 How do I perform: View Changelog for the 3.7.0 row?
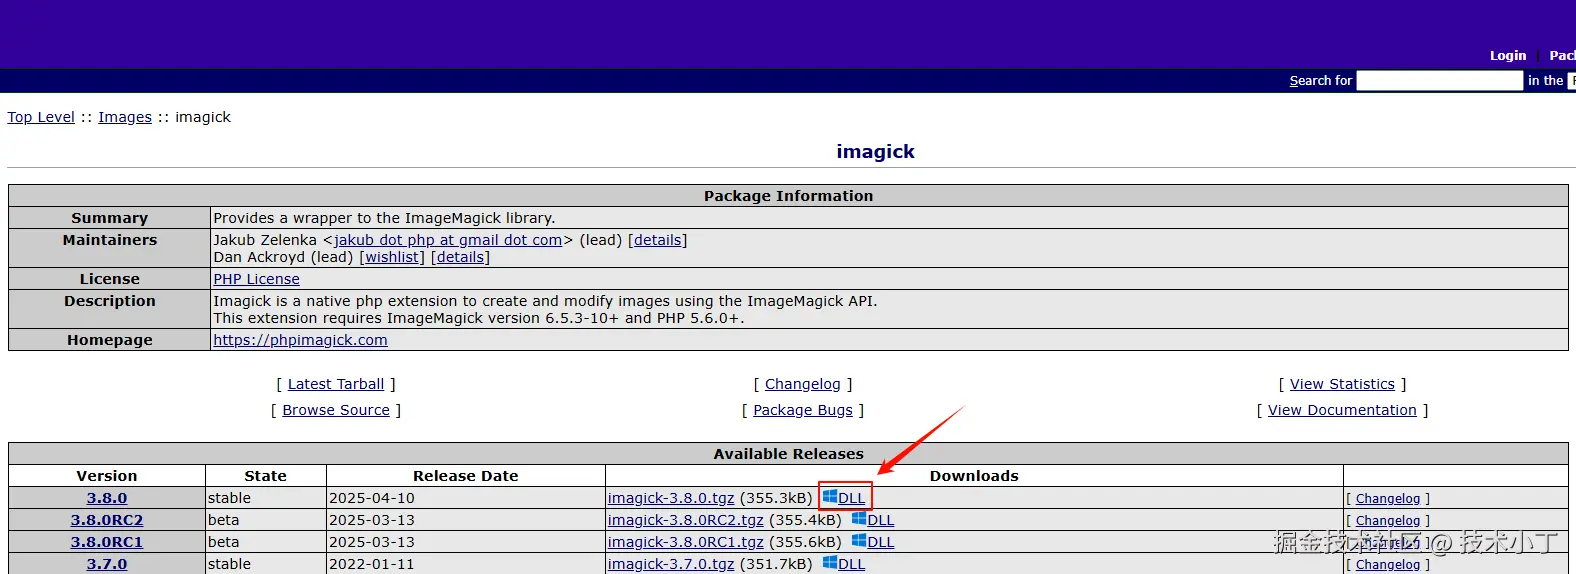[1388, 565]
